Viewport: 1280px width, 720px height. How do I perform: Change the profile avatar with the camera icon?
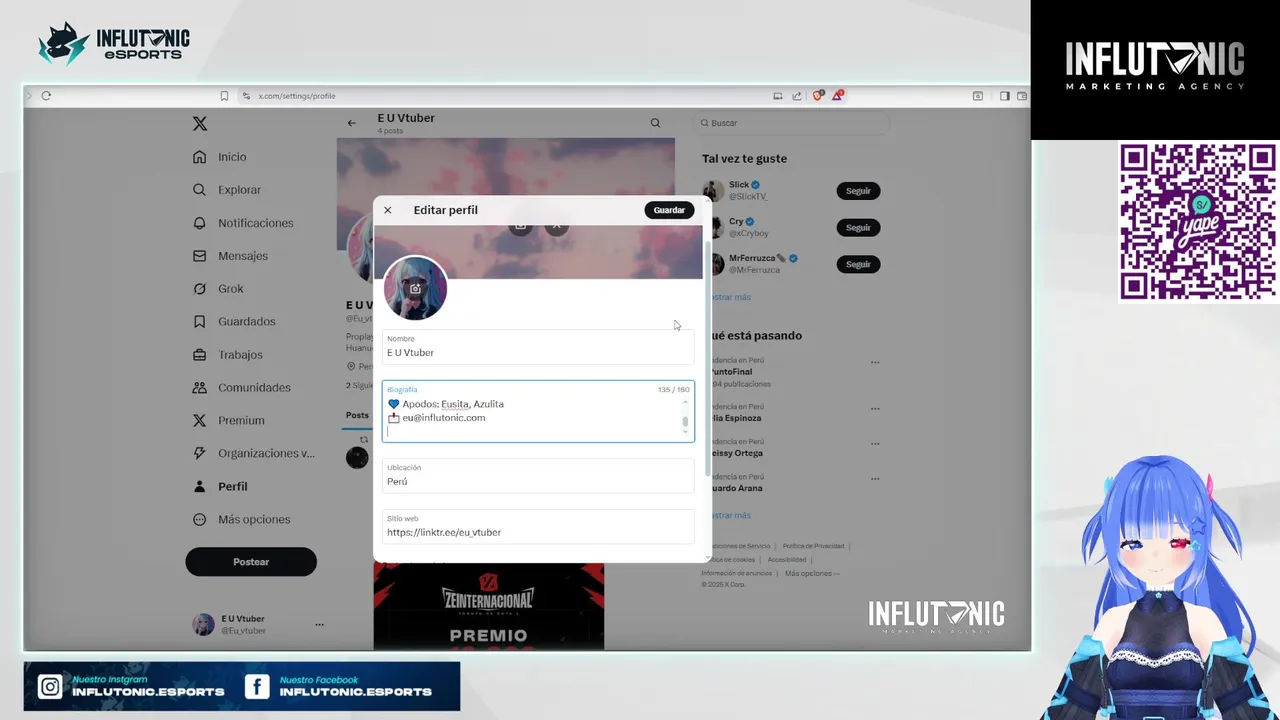tap(415, 289)
